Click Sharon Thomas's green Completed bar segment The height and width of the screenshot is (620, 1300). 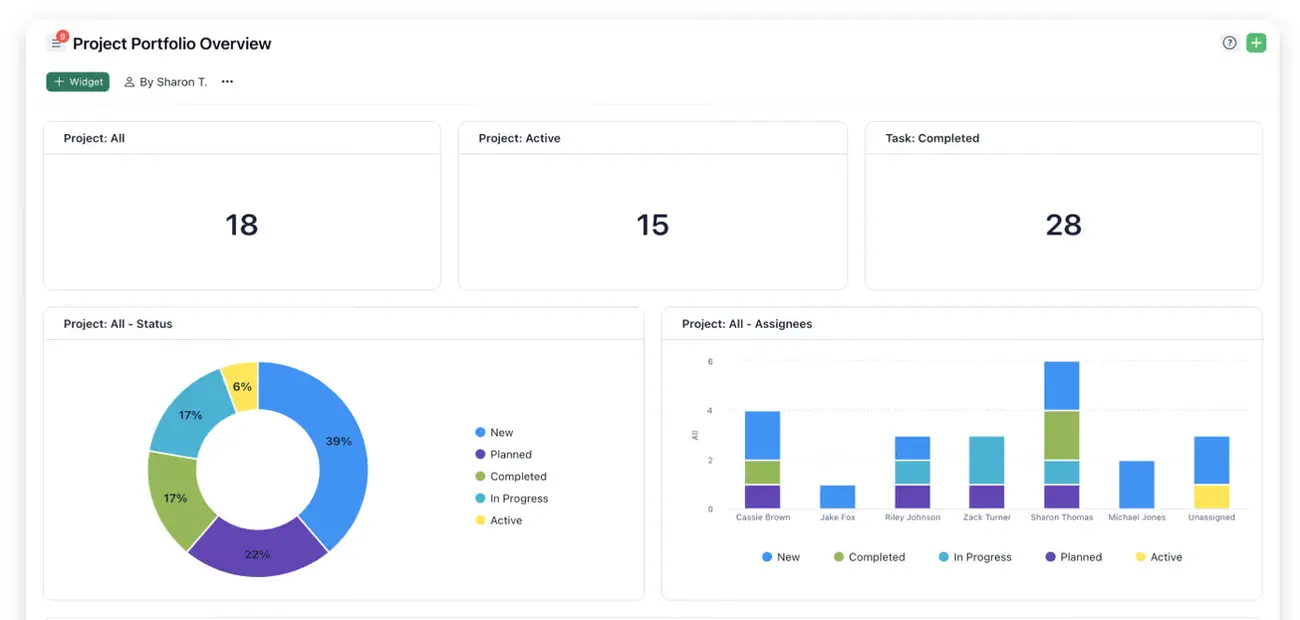point(1061,435)
